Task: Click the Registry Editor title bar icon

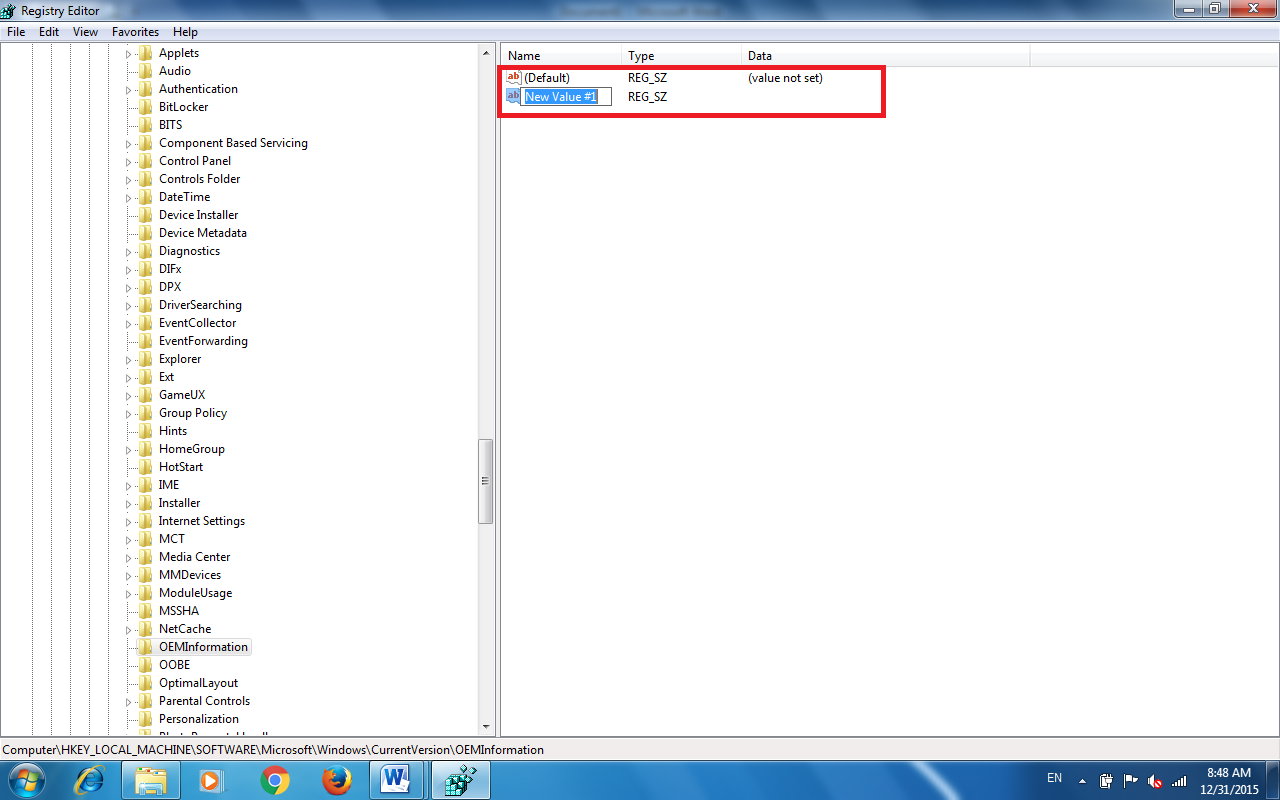Action: pyautogui.click(x=9, y=10)
